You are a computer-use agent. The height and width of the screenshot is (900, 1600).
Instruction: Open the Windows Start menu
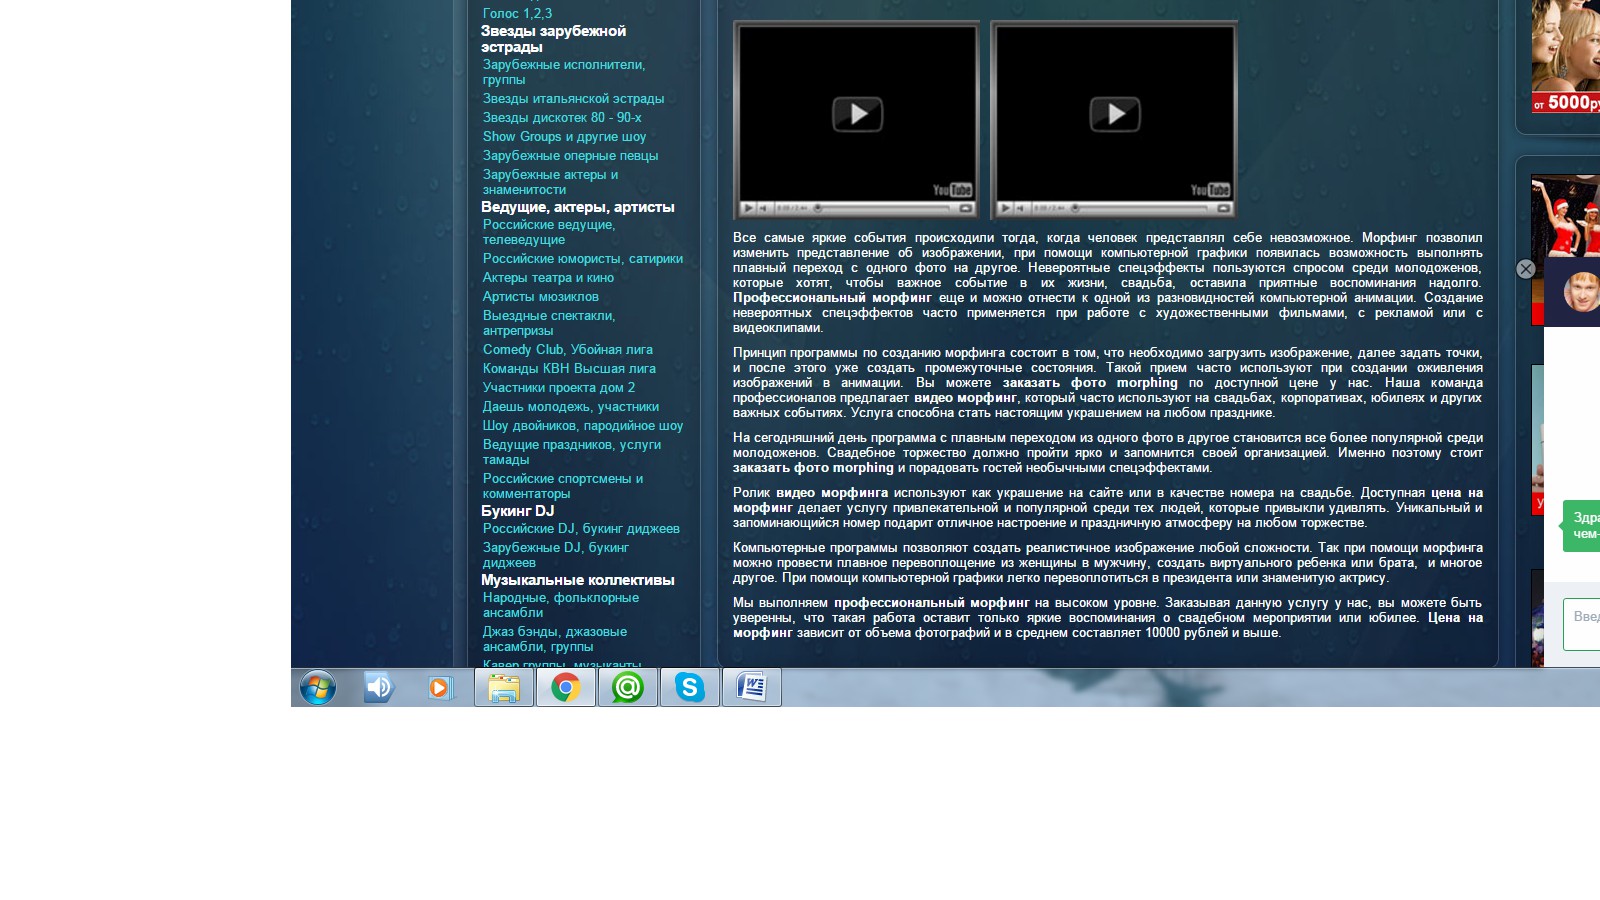pos(318,688)
